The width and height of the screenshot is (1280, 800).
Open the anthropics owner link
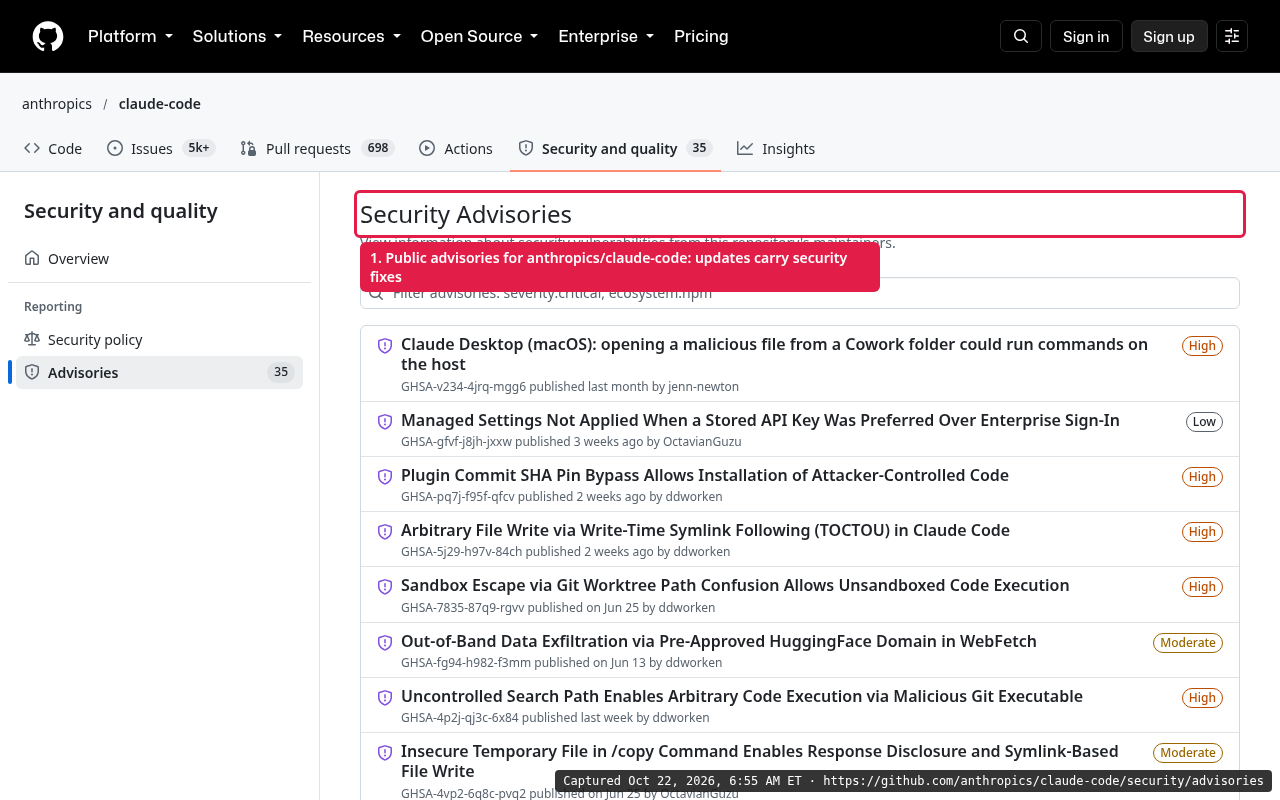click(x=57, y=104)
